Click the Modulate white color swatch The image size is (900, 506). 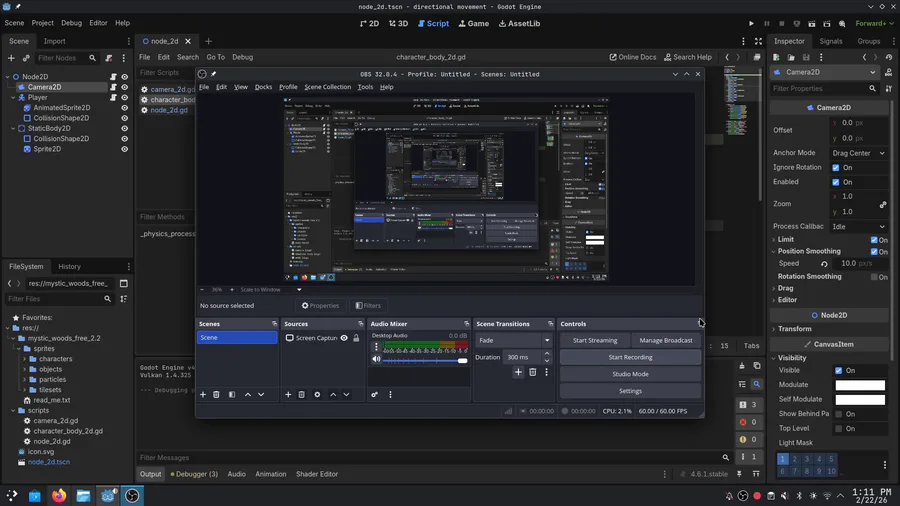click(x=860, y=385)
